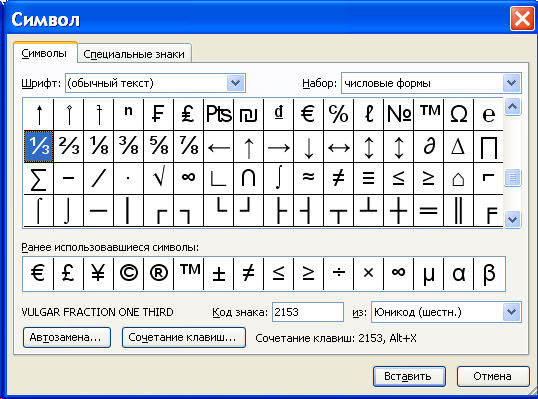Viewport: 538px width, 399px height.
Task: Pick the beta β recently used symbol
Action: [489, 274]
